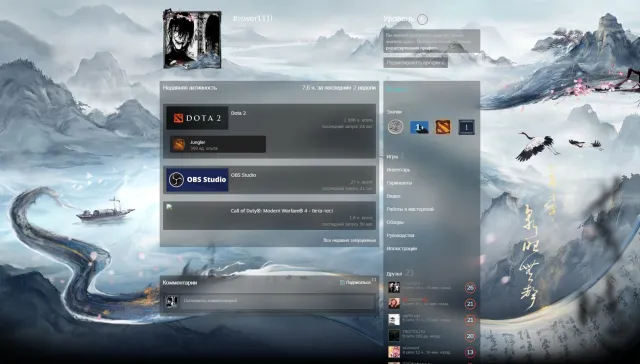Open second friend's avatar with red name
The width and height of the screenshot is (640, 364).
pyautogui.click(x=394, y=303)
